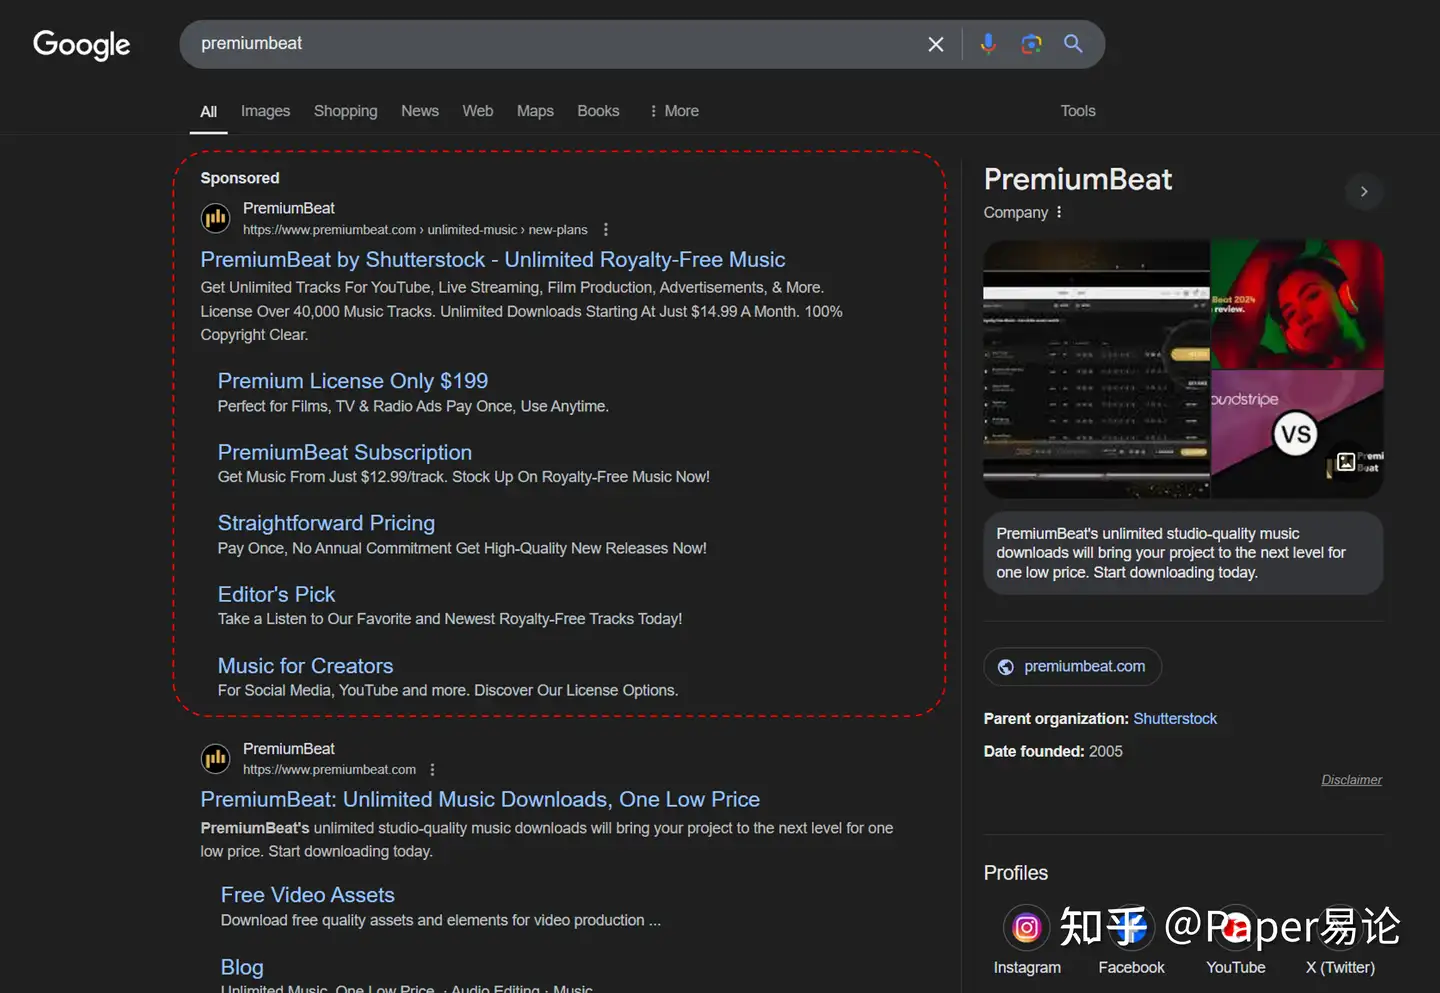Screen dimensions: 1440x993
Task: Open three-dot menu next to Company label
Action: (x=1059, y=212)
